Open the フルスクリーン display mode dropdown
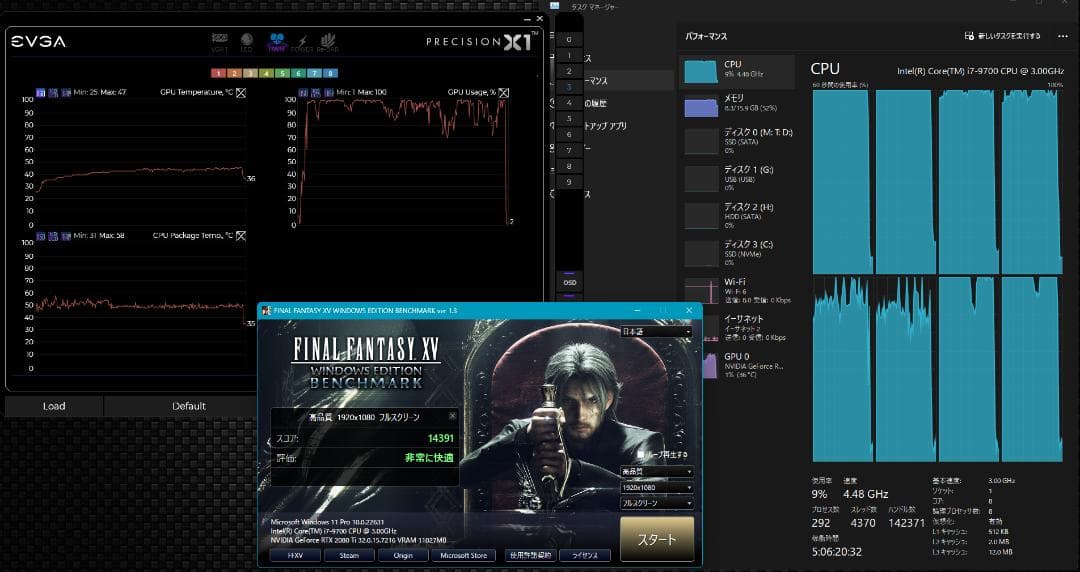 (656, 503)
